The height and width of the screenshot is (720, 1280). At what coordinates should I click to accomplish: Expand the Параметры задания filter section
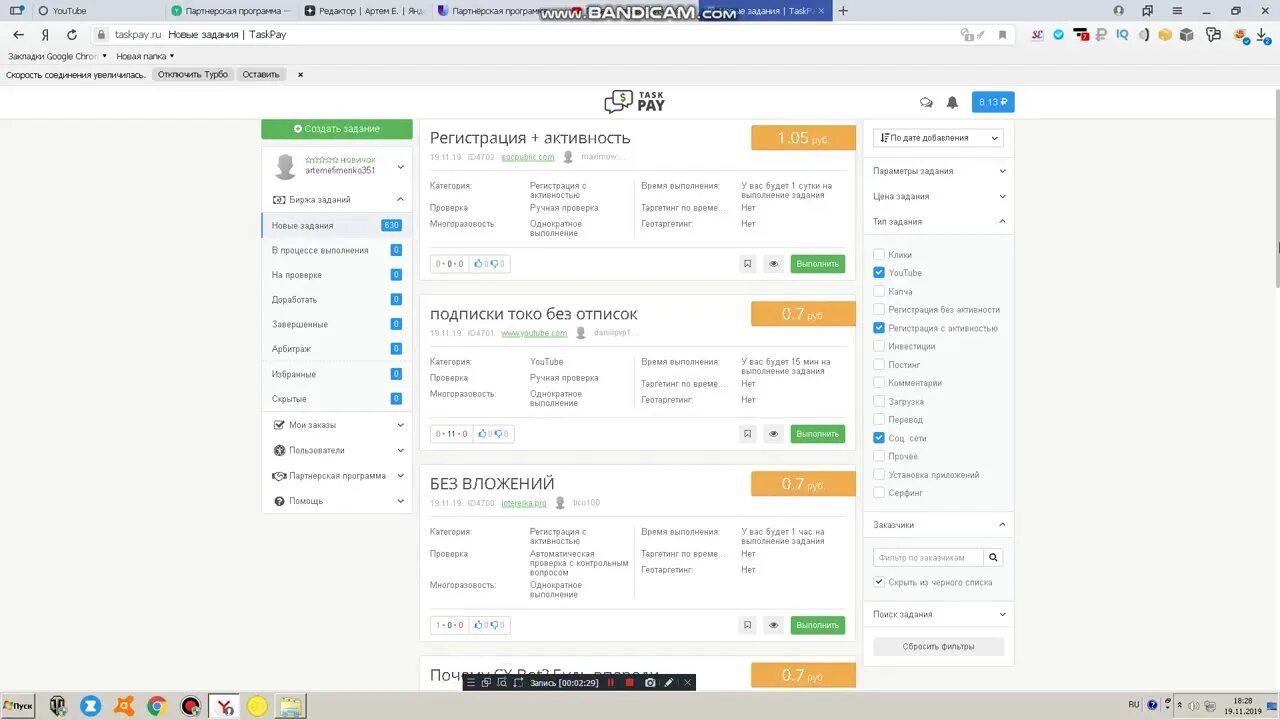coord(939,171)
